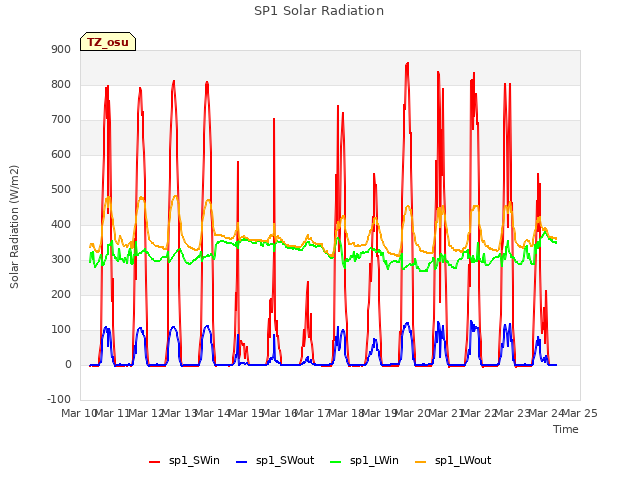Image resolution: width=640 pixels, height=480 pixels.
Task: Click the red SWin spike near Mar 16
Action: (x=274, y=119)
